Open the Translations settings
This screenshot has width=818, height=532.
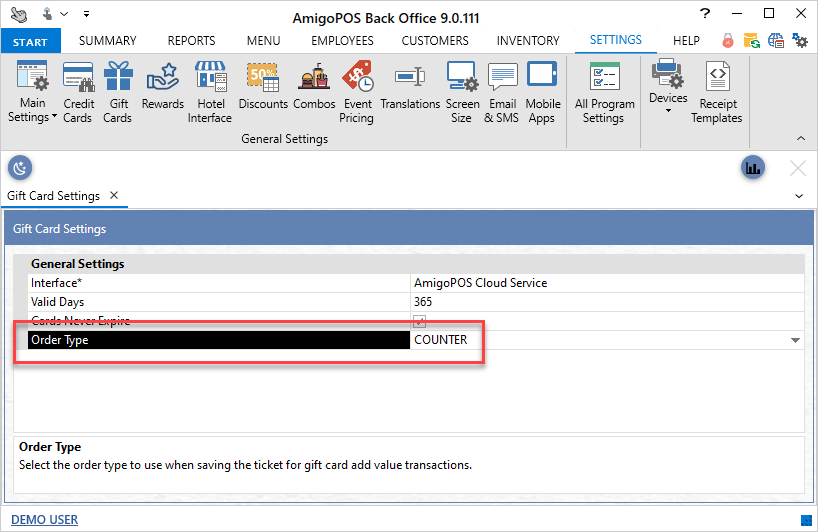point(410,86)
